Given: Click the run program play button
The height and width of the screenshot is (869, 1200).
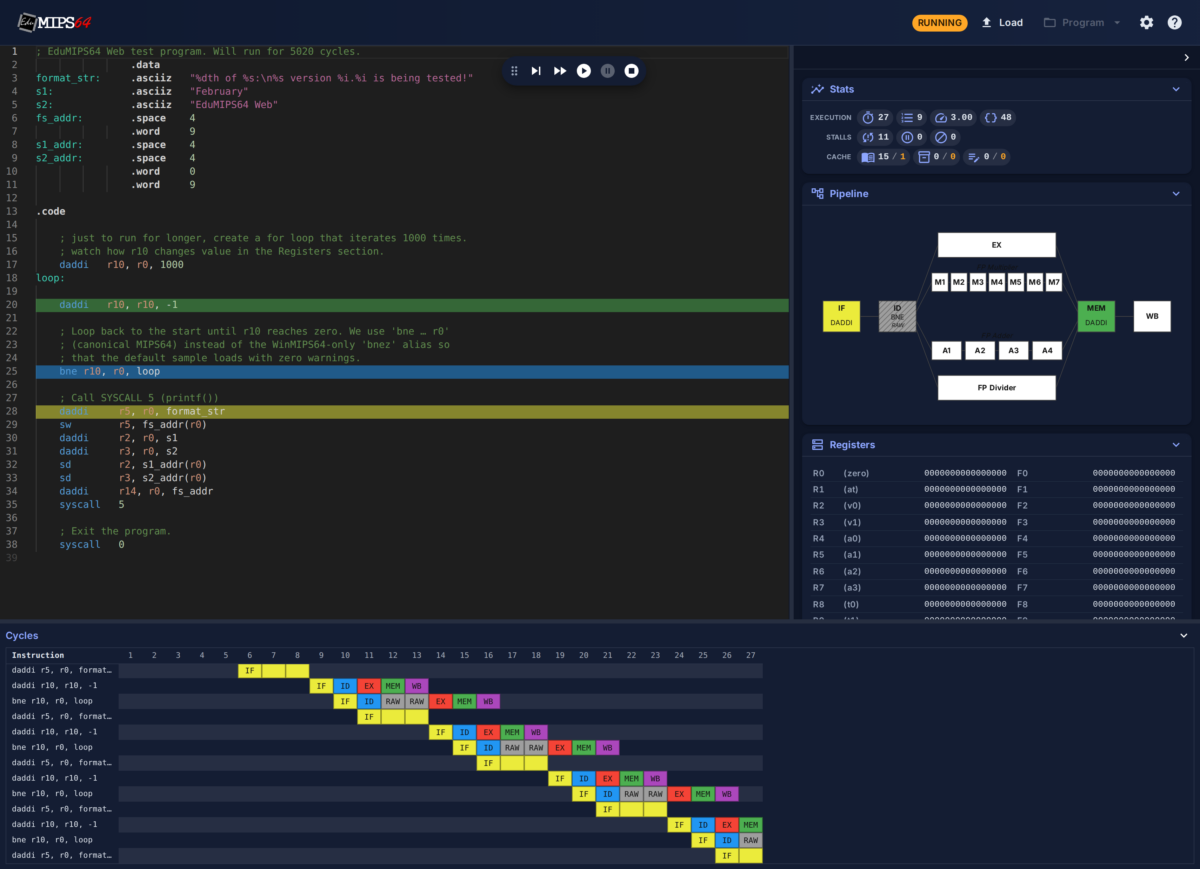Looking at the screenshot, I should tap(584, 71).
